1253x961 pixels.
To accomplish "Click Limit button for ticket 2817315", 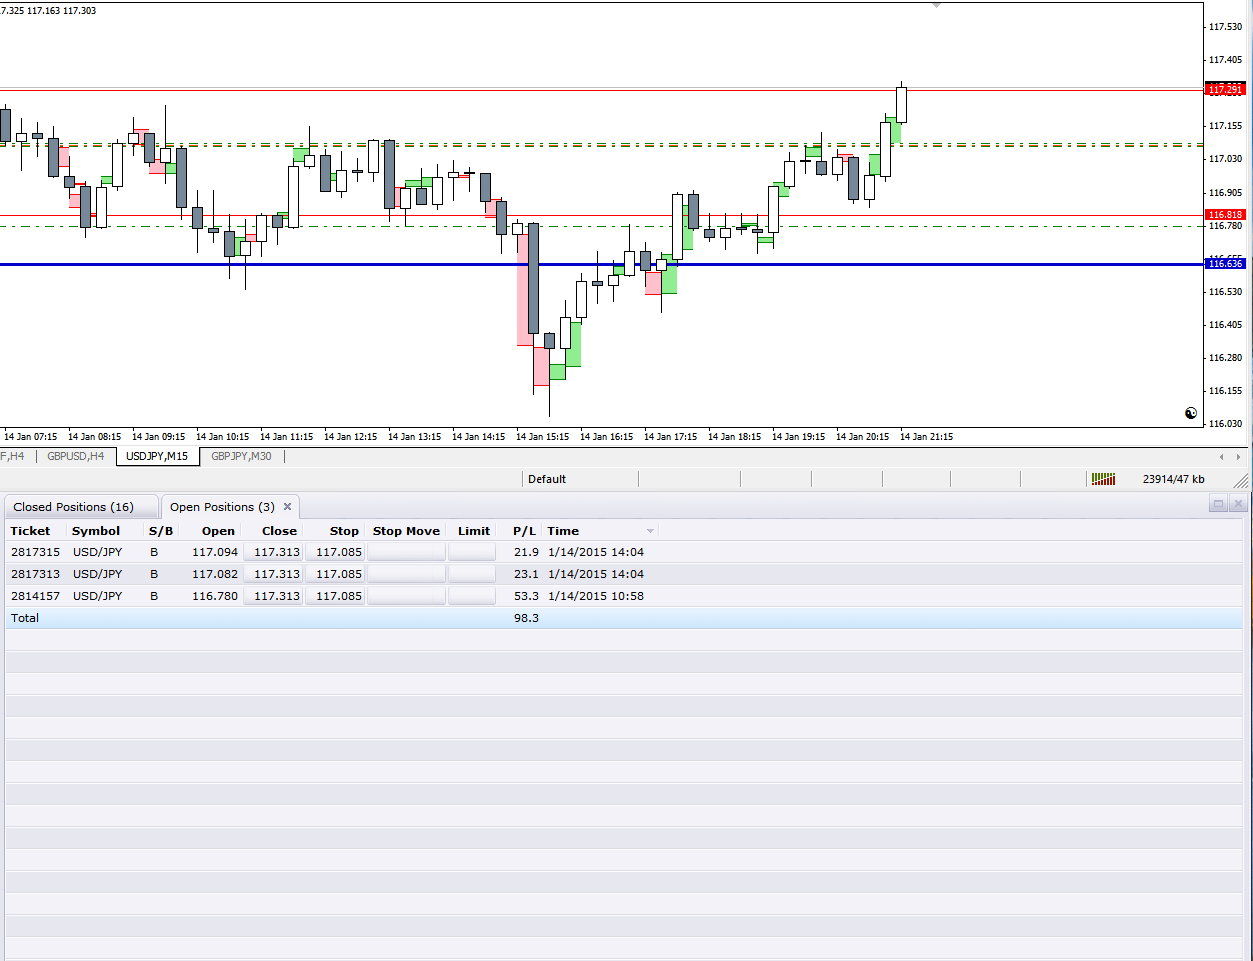I will (472, 552).
